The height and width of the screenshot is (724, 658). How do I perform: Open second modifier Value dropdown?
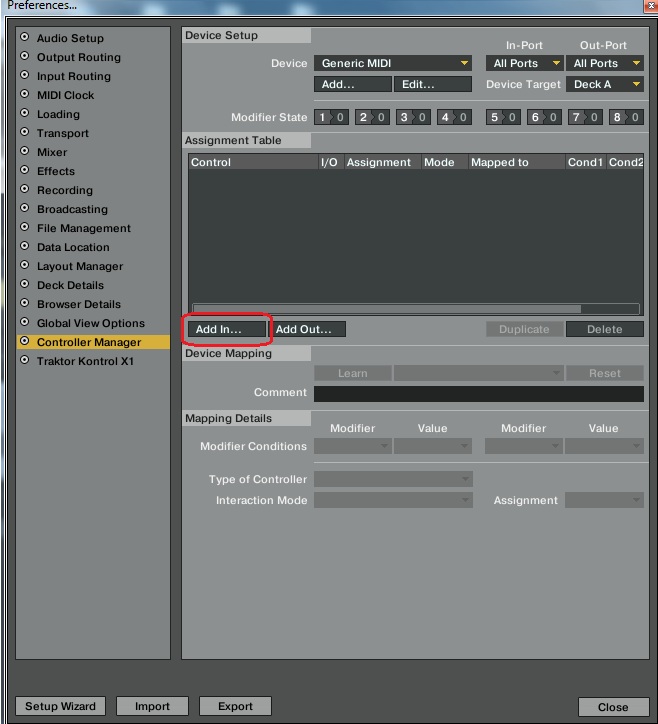pyautogui.click(x=604, y=446)
